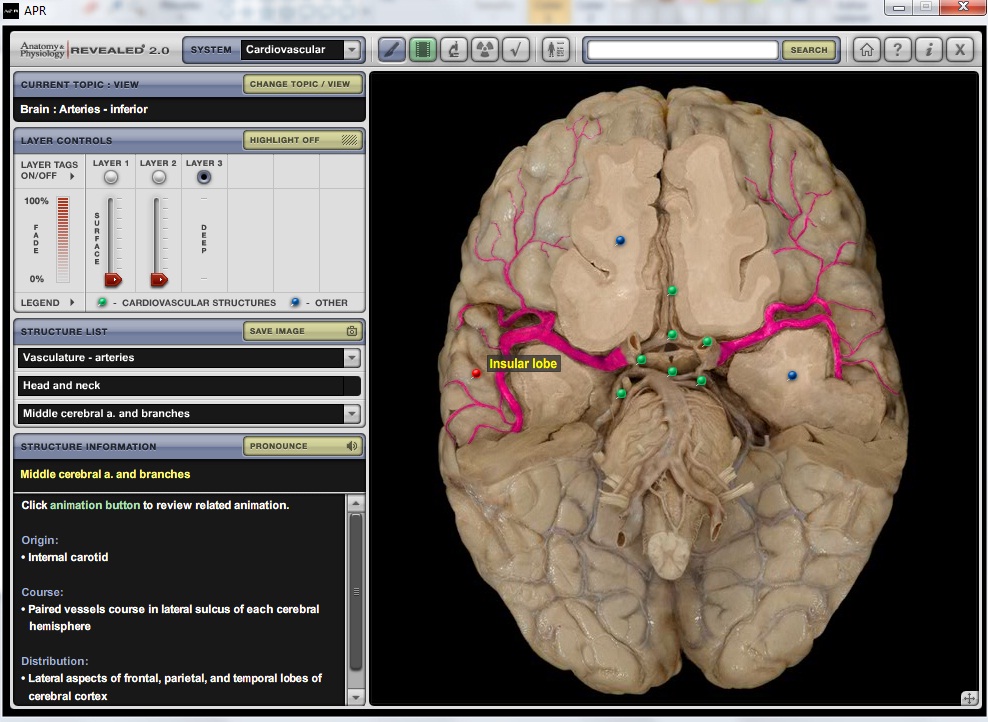Expand the Legend arrow
This screenshot has width=988, height=722.
(x=72, y=302)
